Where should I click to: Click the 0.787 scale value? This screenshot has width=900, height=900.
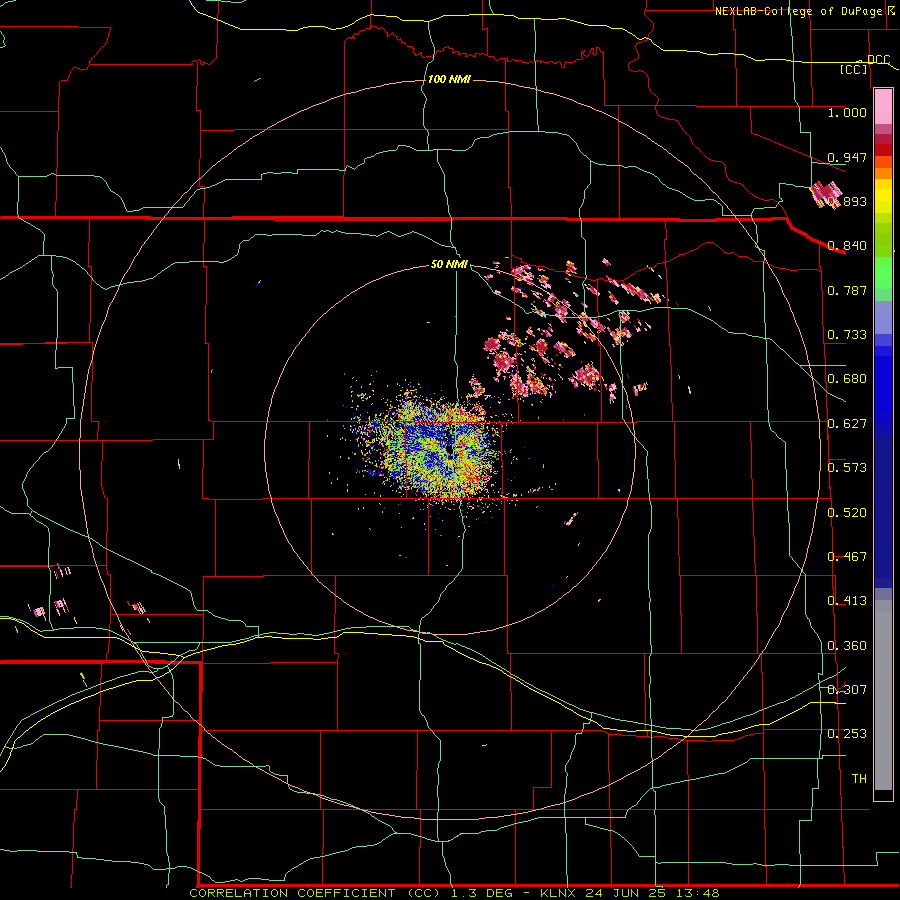click(847, 290)
